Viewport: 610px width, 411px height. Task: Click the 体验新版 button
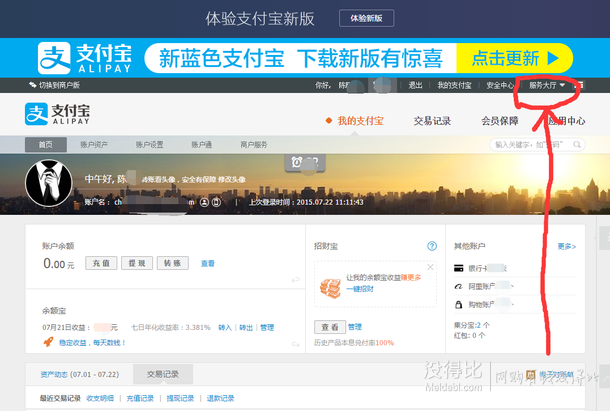(366, 18)
